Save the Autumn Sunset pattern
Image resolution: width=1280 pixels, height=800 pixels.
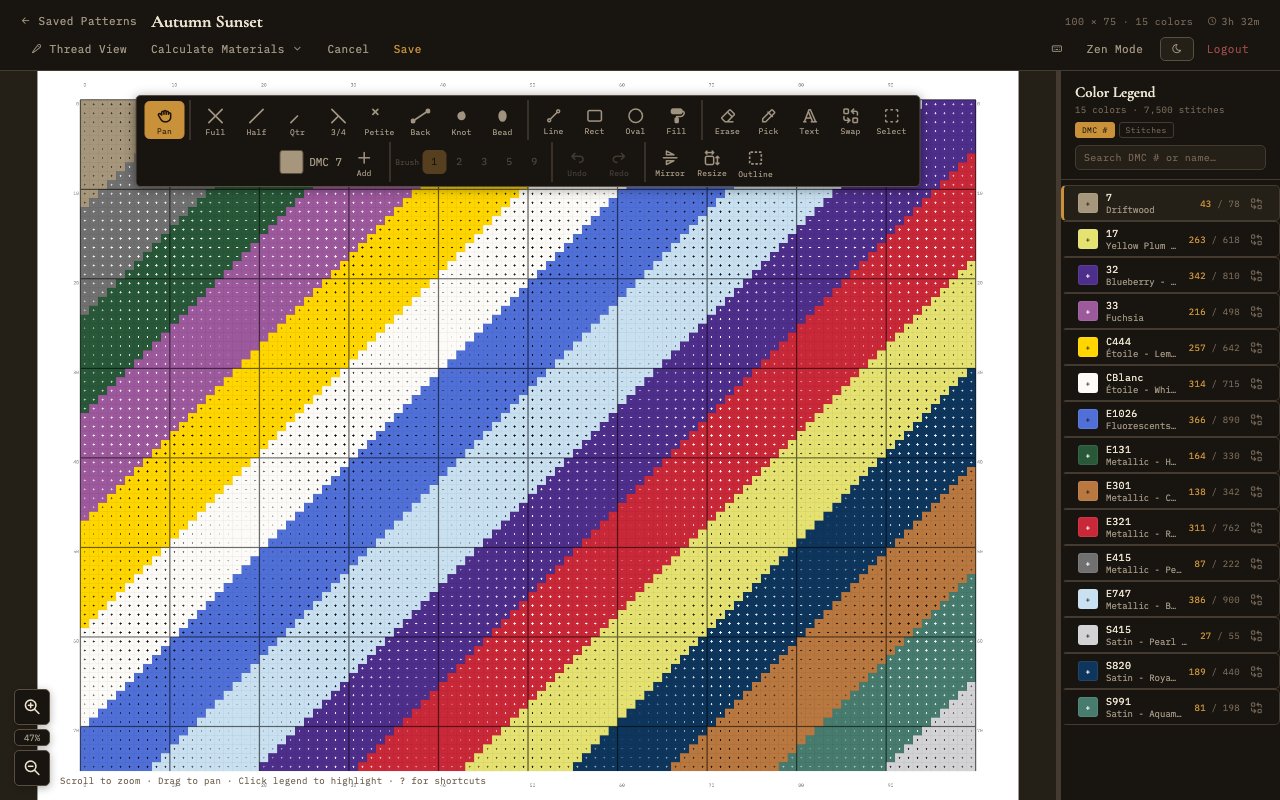click(x=407, y=49)
